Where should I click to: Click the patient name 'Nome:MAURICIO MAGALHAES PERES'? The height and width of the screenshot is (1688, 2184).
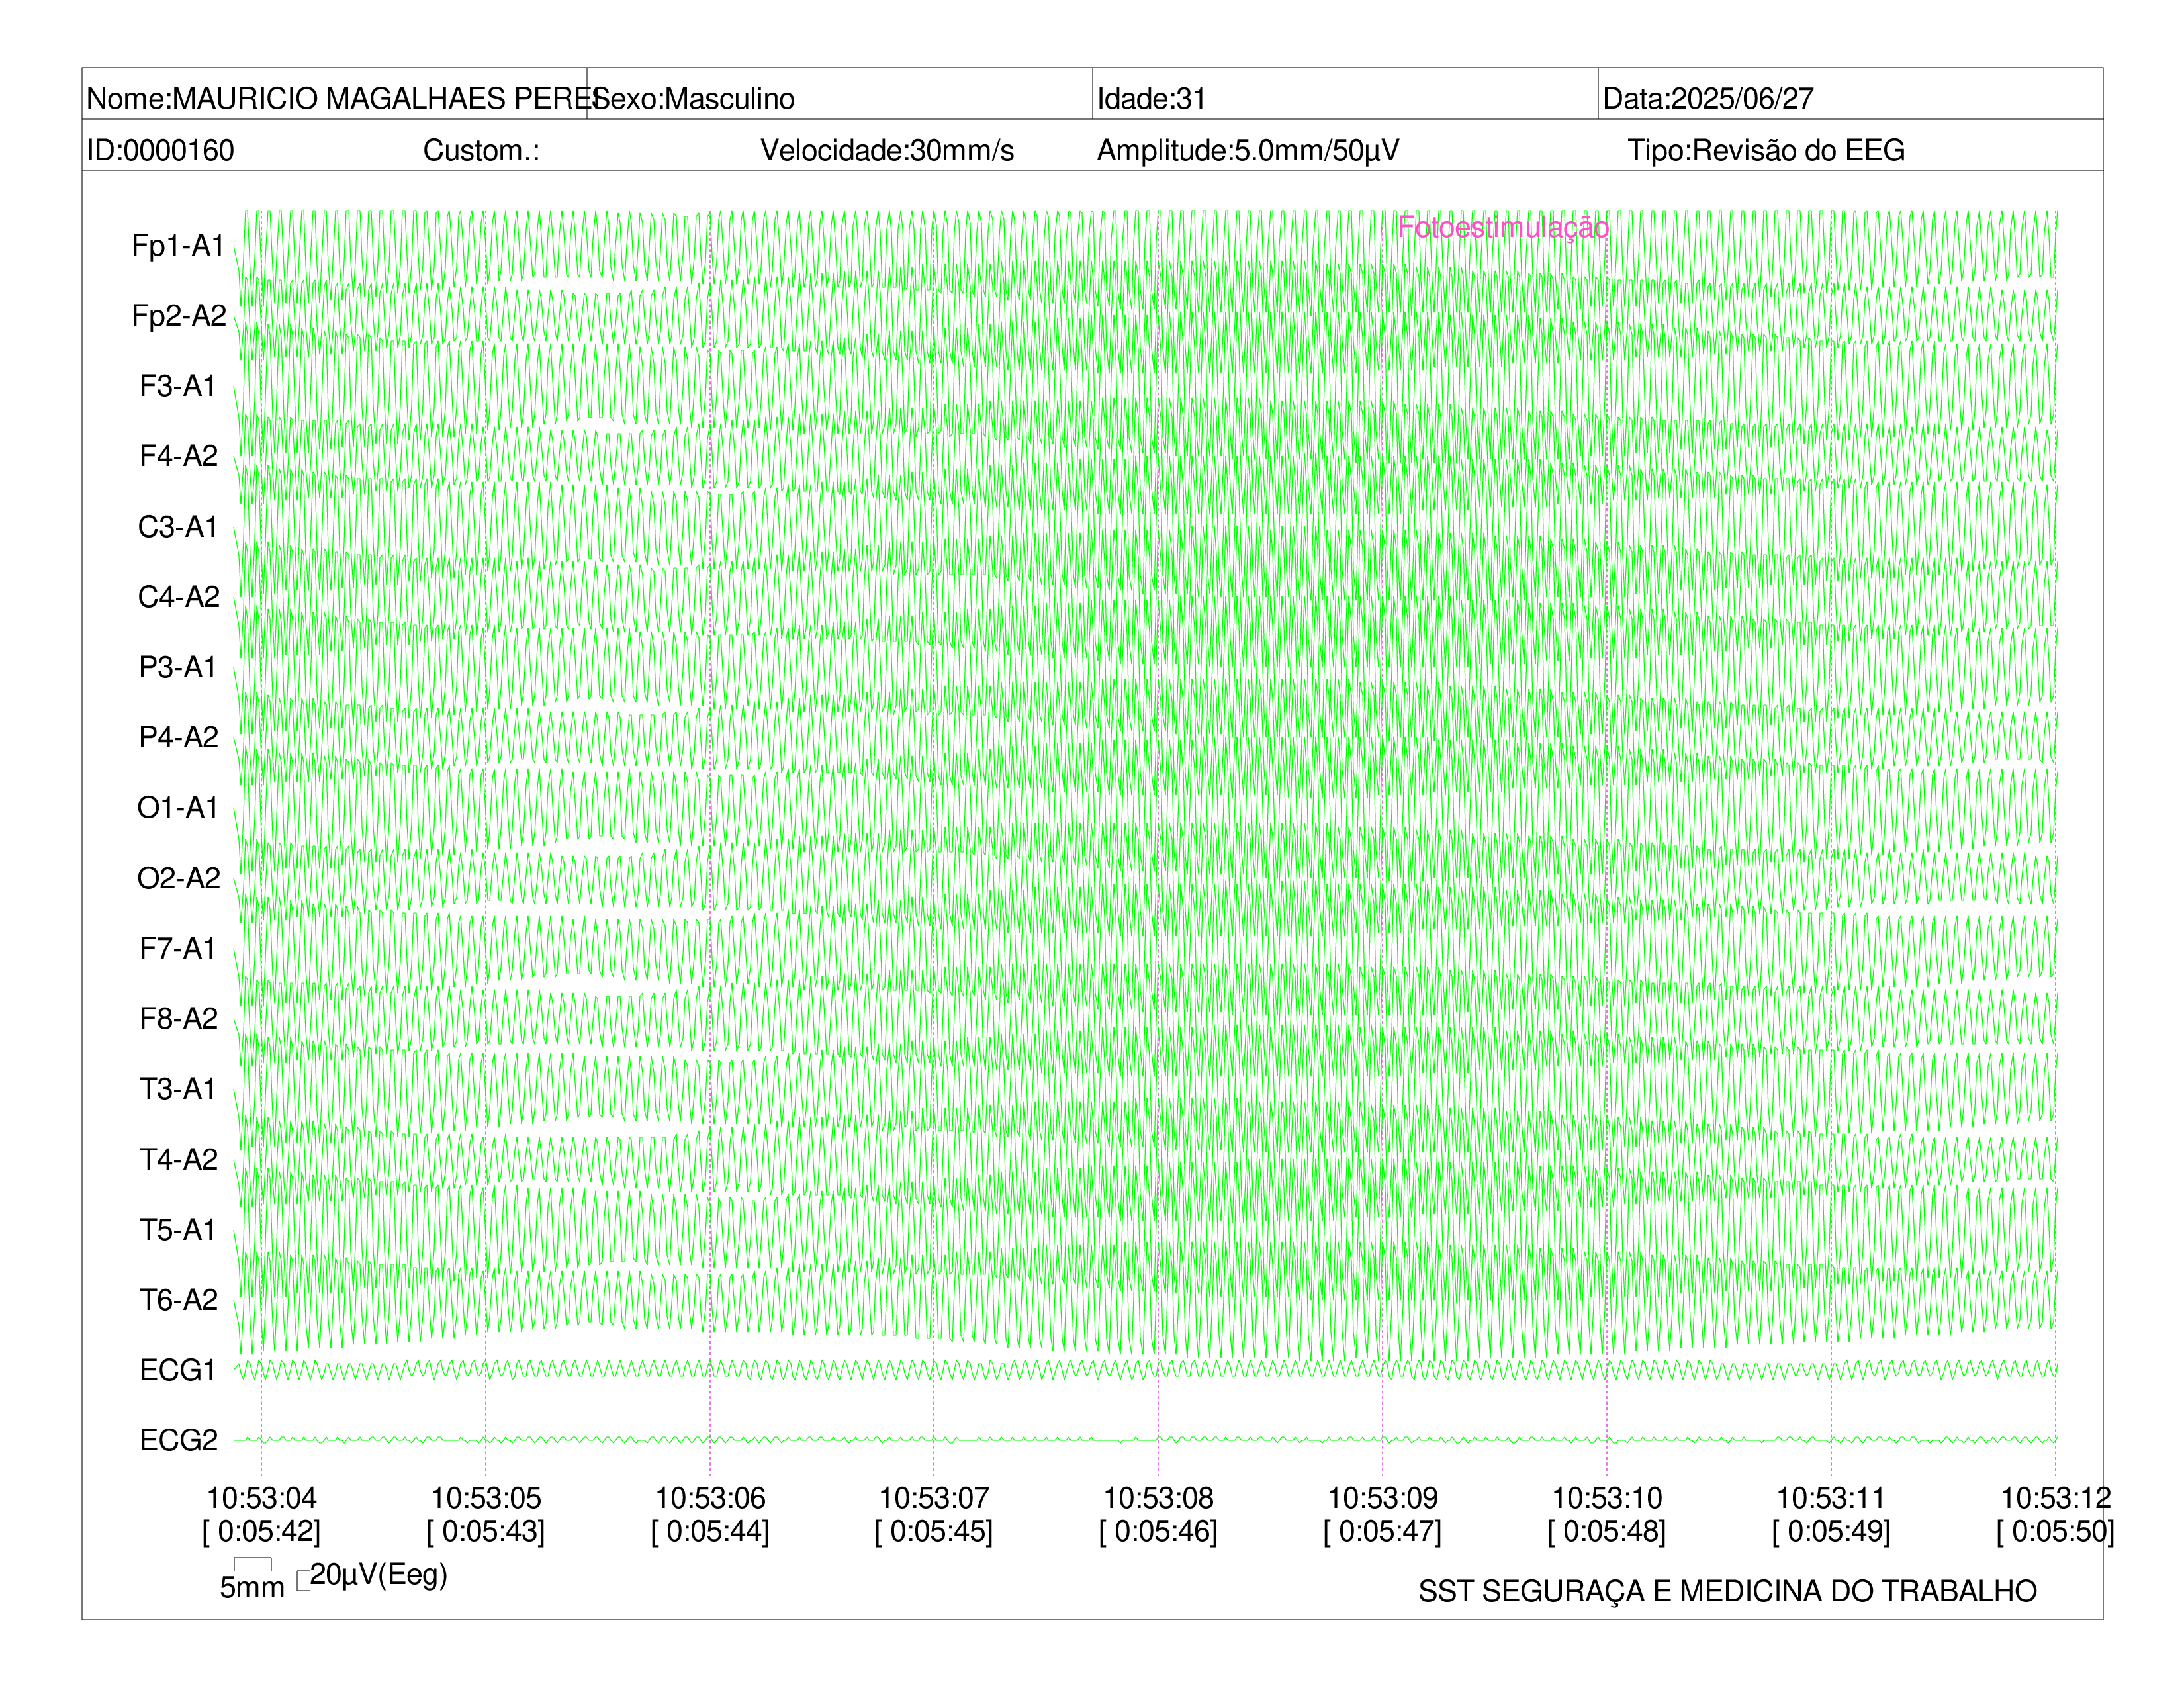347,98
